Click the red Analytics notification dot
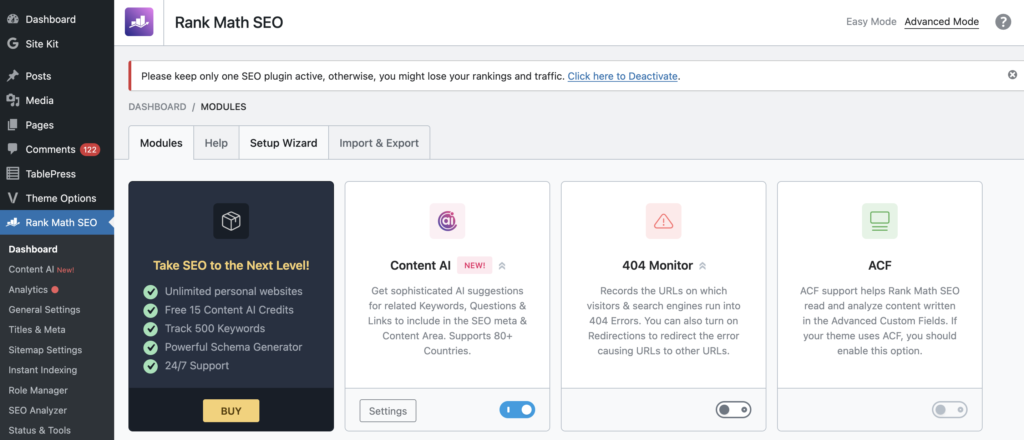The height and width of the screenshot is (440, 1024). [x=55, y=289]
